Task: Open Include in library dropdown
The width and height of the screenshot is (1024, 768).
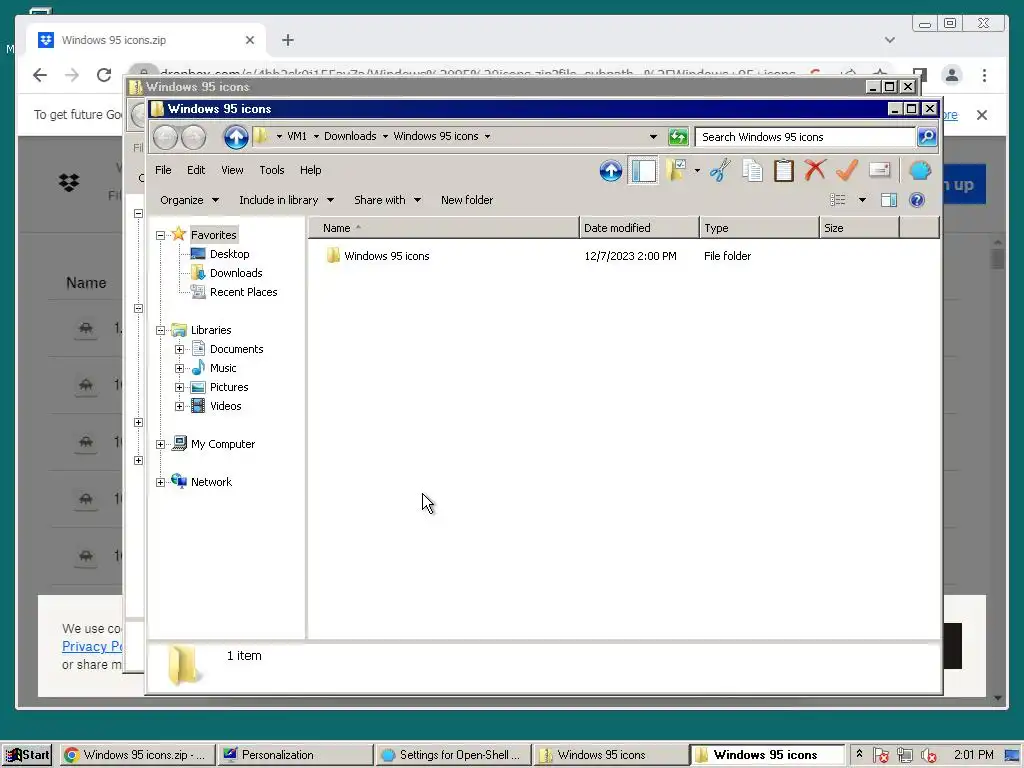Action: tap(286, 200)
